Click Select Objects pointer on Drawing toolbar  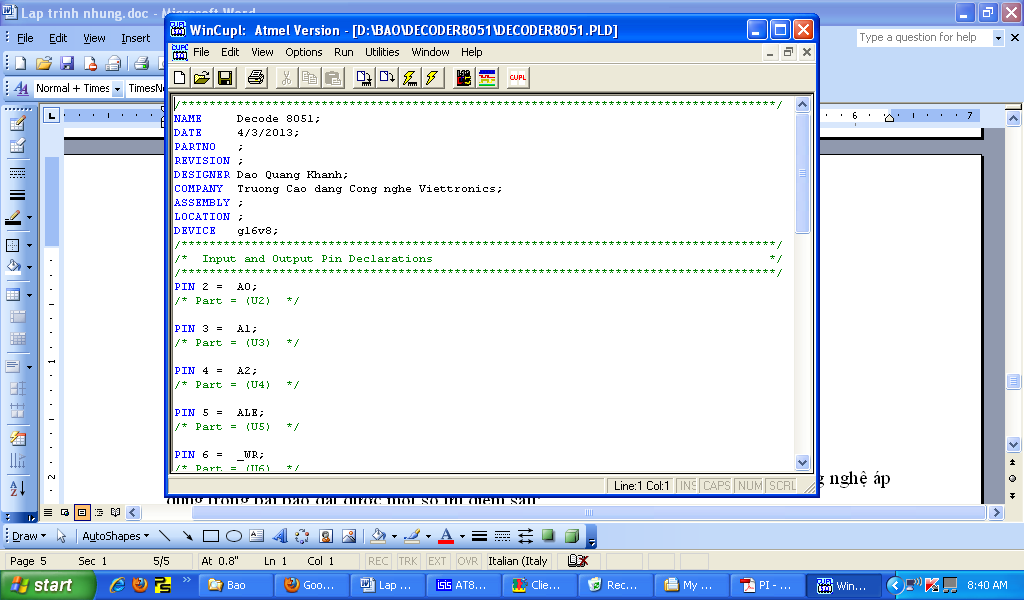[61, 536]
